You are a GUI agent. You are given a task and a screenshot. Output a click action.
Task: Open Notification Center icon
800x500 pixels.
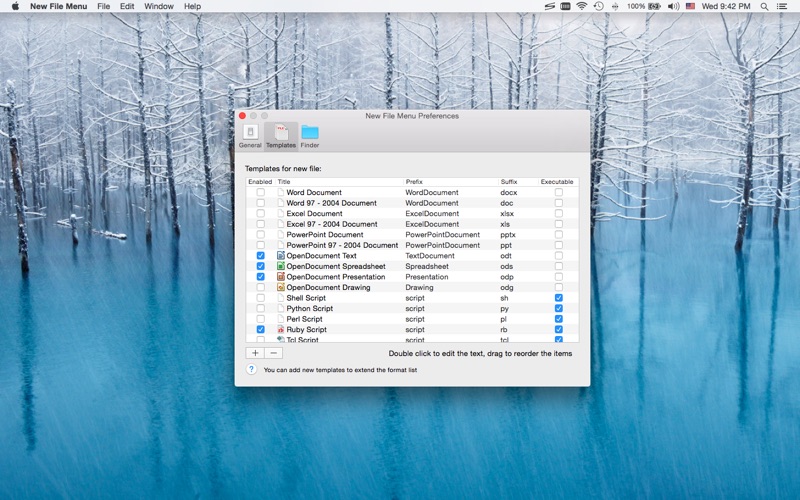(x=782, y=6)
